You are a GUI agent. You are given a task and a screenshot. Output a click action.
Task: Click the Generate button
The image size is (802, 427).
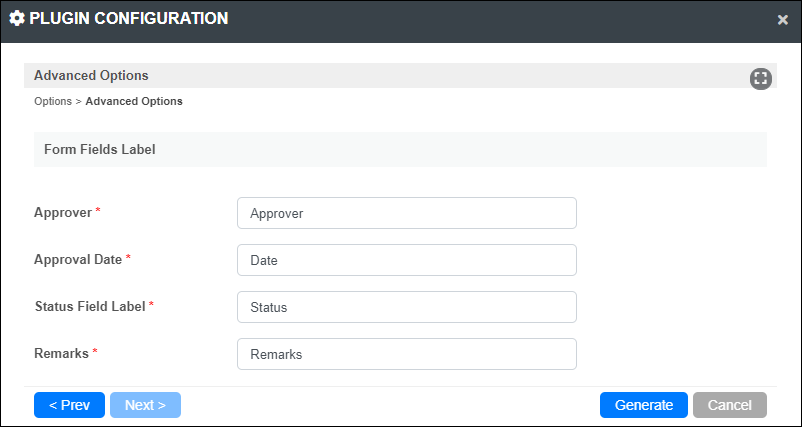[x=644, y=405]
